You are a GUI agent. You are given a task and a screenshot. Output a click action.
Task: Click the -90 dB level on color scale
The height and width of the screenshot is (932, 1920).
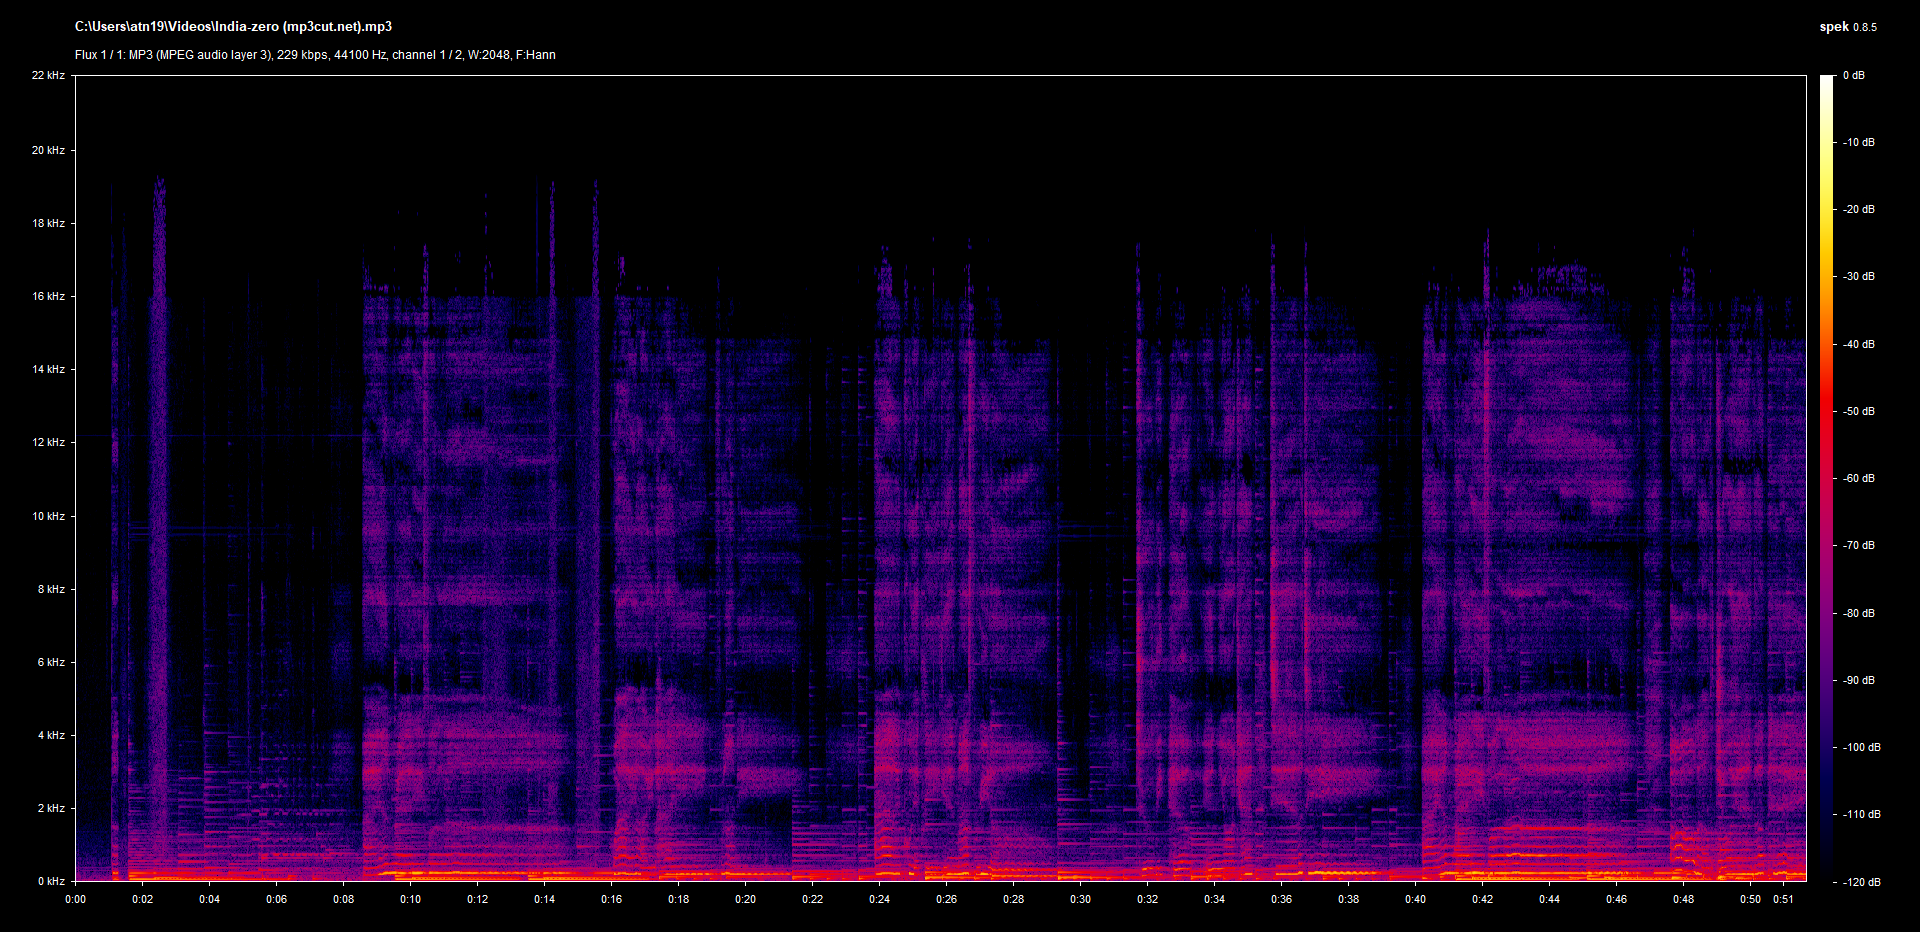pyautogui.click(x=1859, y=680)
